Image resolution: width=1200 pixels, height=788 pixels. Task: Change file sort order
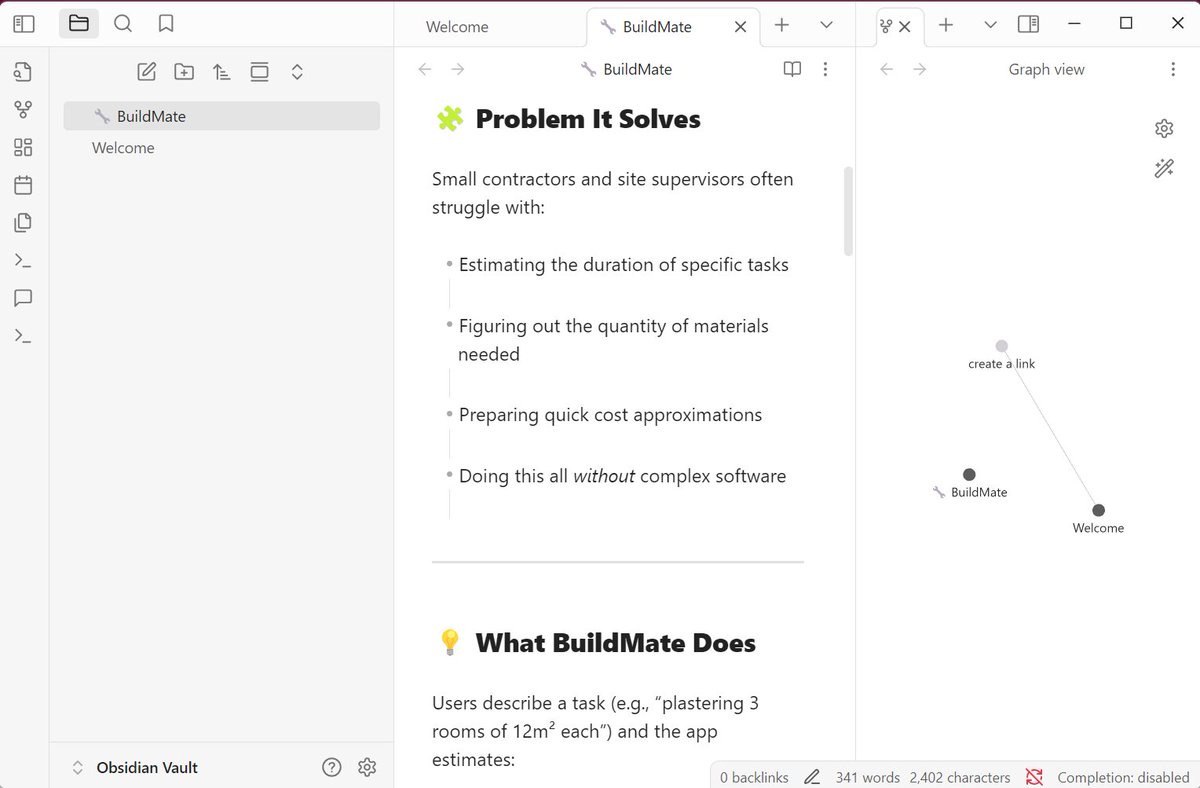tap(222, 71)
